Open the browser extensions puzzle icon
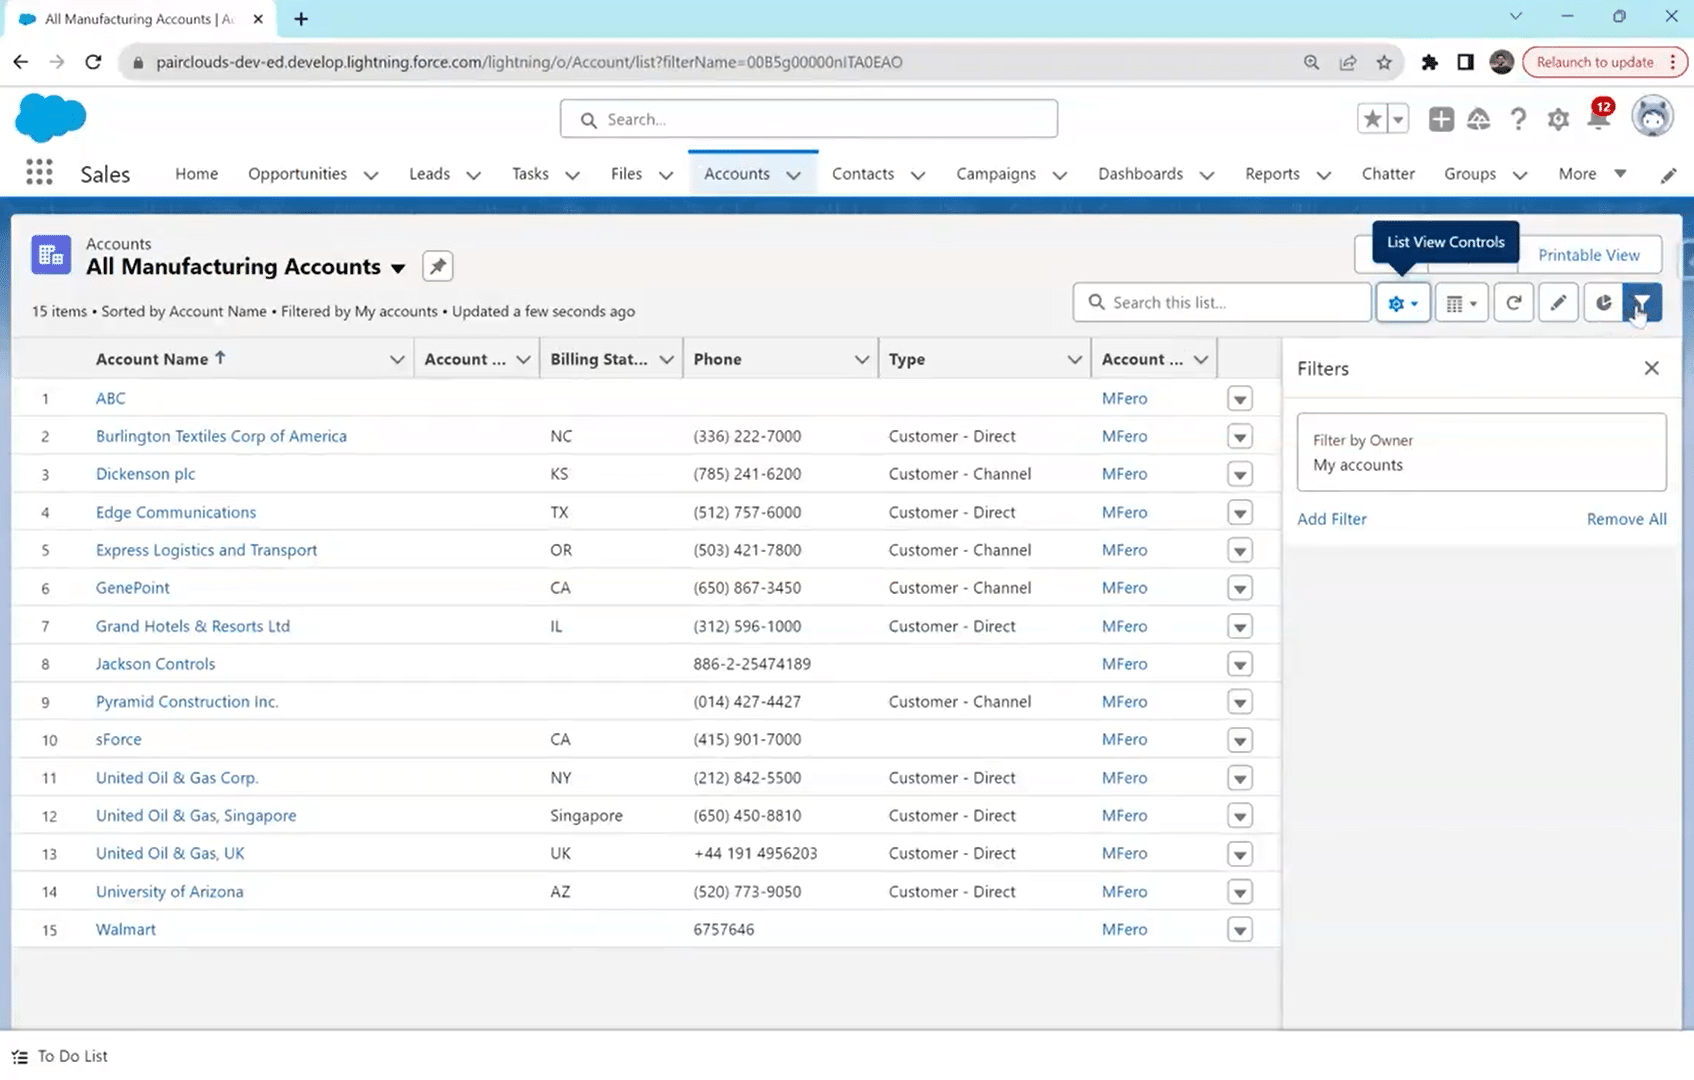 pyautogui.click(x=1429, y=62)
